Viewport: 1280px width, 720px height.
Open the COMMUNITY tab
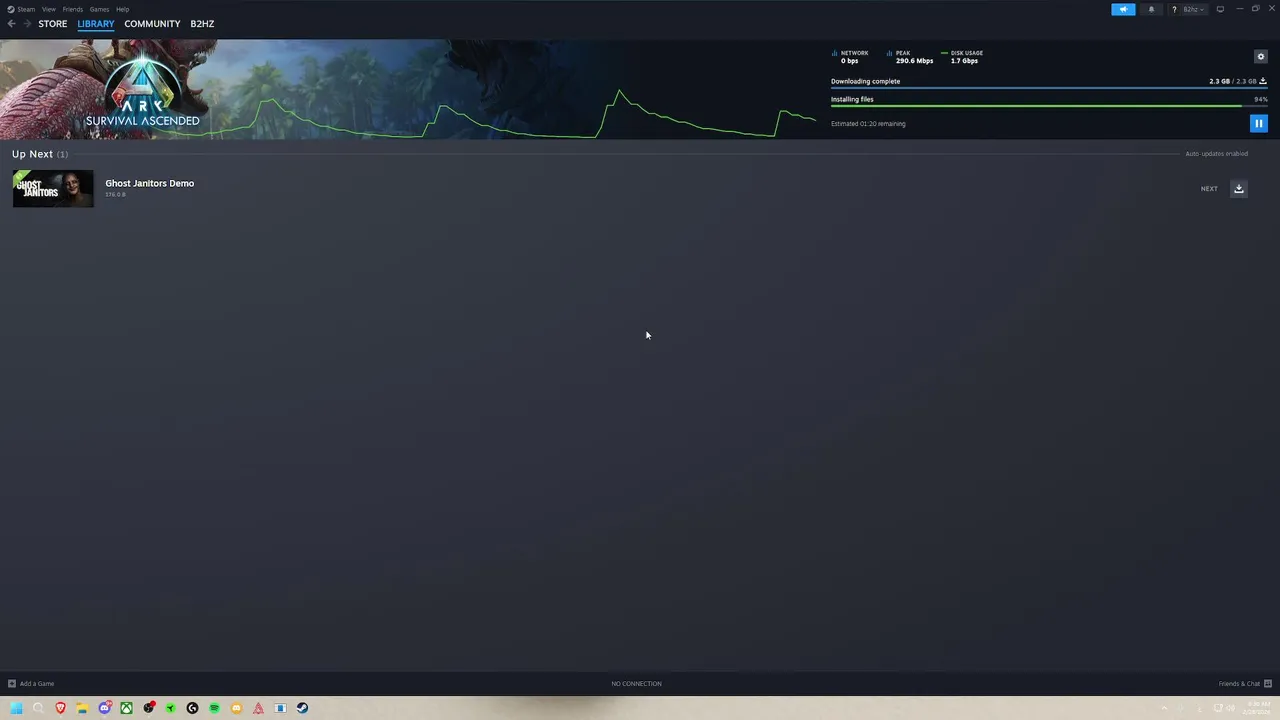[152, 24]
